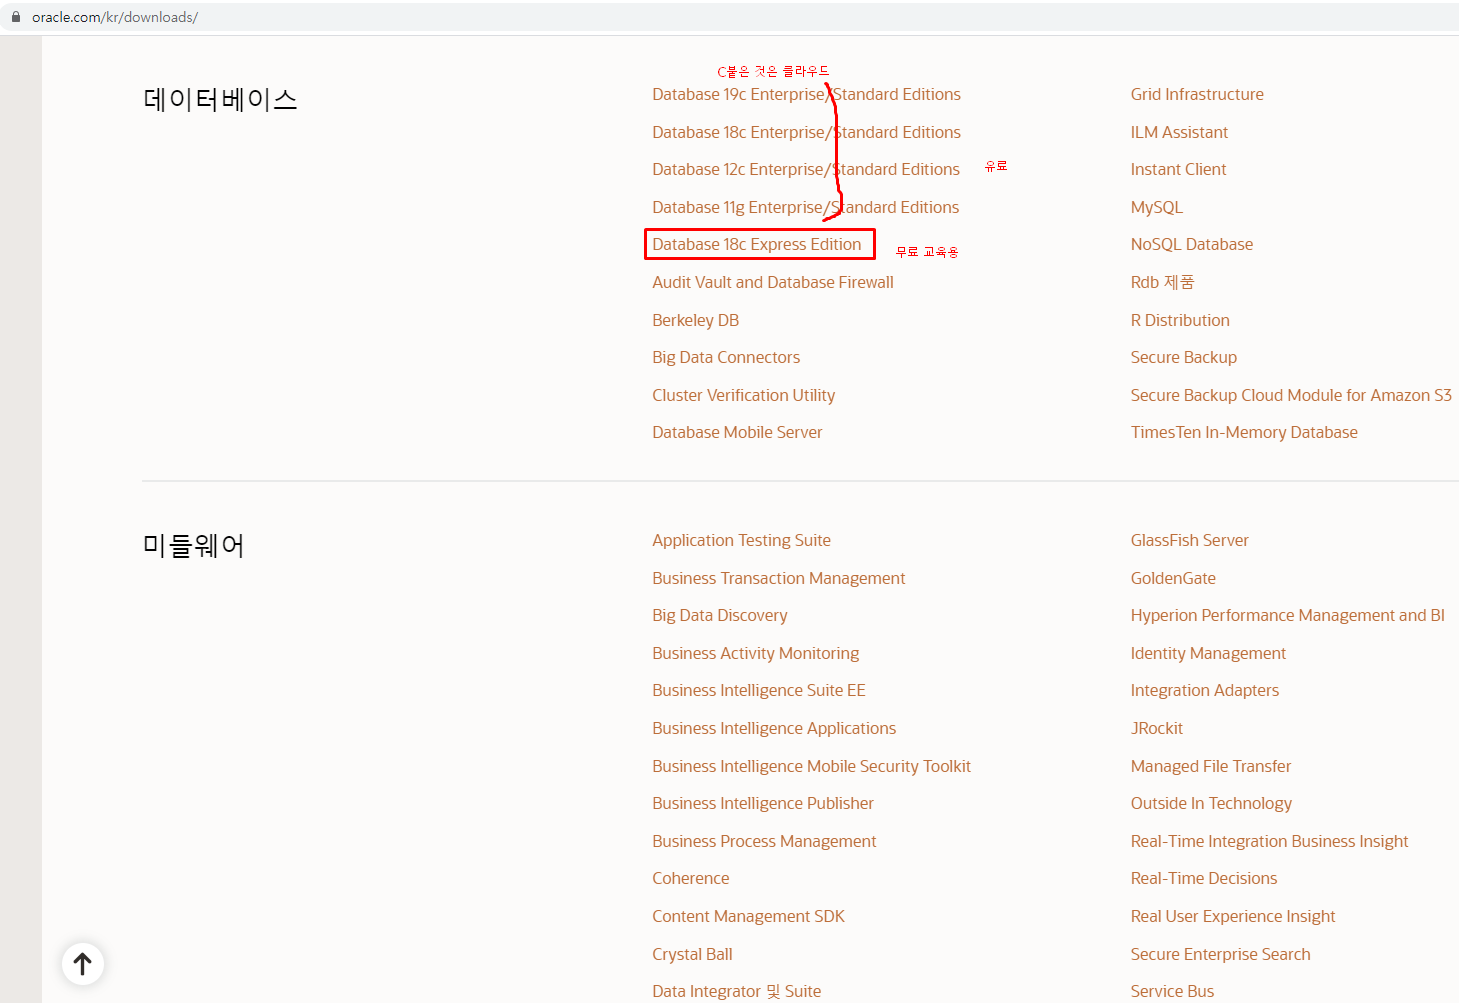
Task: Open Audit Vault and Database Firewall
Action: point(773,282)
